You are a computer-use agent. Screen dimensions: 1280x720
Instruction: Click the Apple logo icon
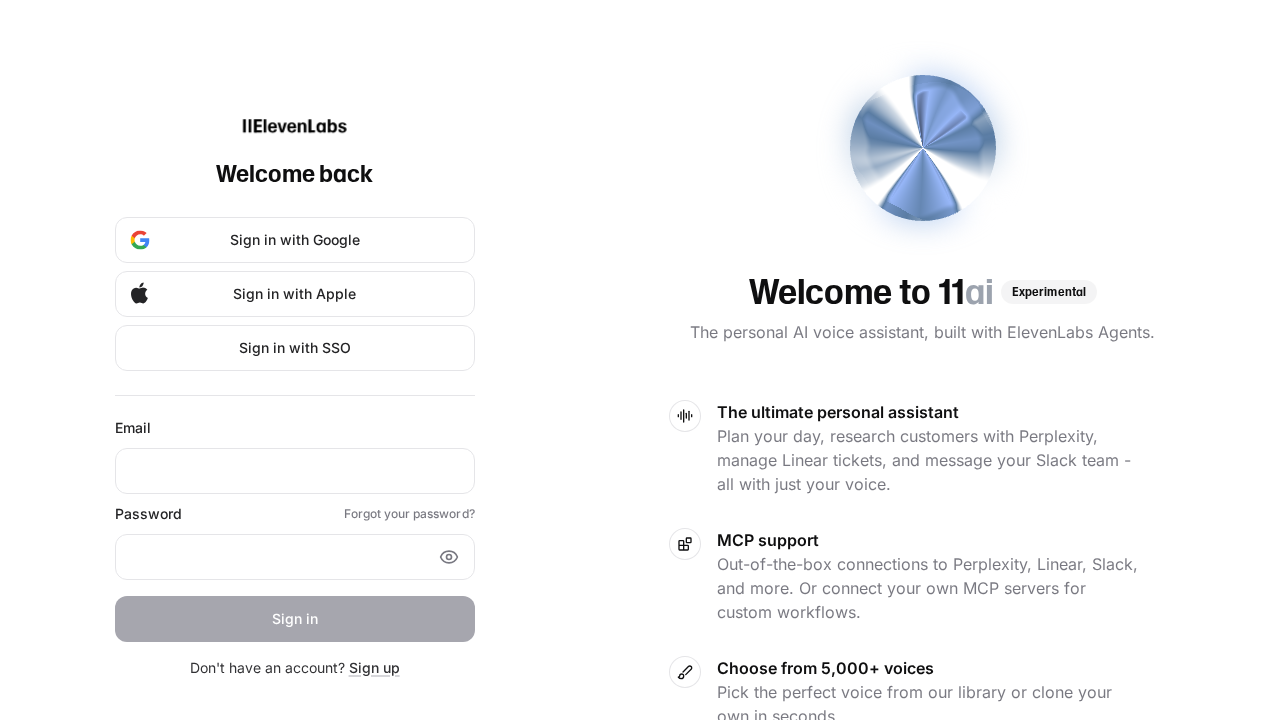[137, 293]
